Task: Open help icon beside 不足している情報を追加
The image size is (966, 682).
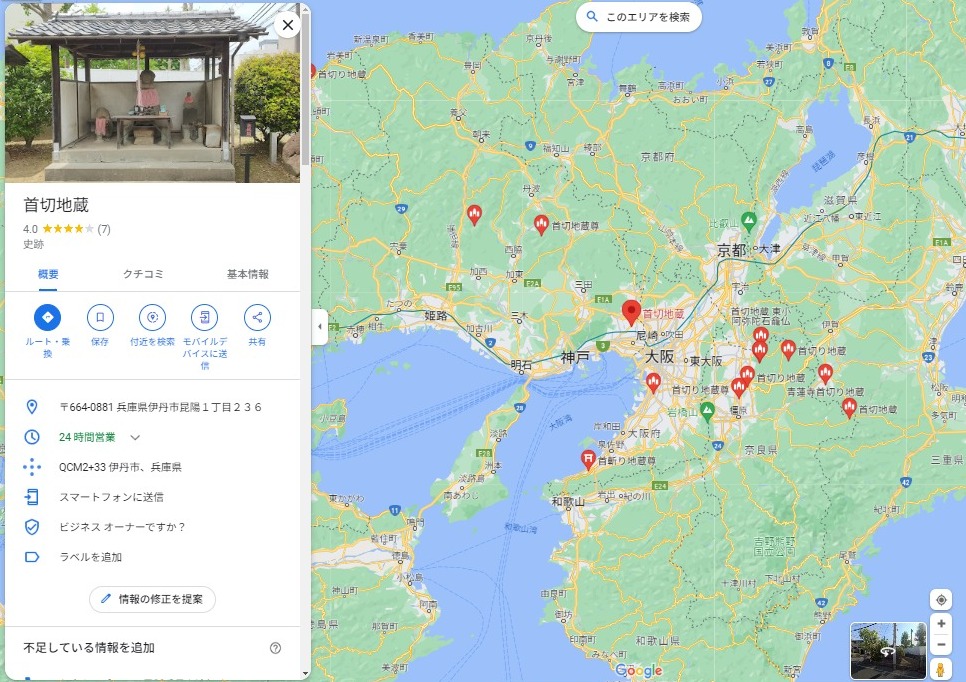Action: (x=275, y=648)
